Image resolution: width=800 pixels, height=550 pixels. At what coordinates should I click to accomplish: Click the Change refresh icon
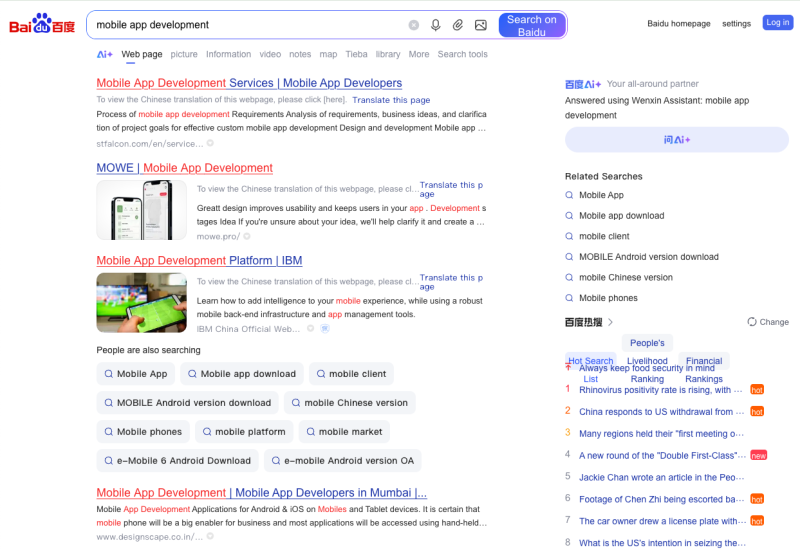click(752, 321)
